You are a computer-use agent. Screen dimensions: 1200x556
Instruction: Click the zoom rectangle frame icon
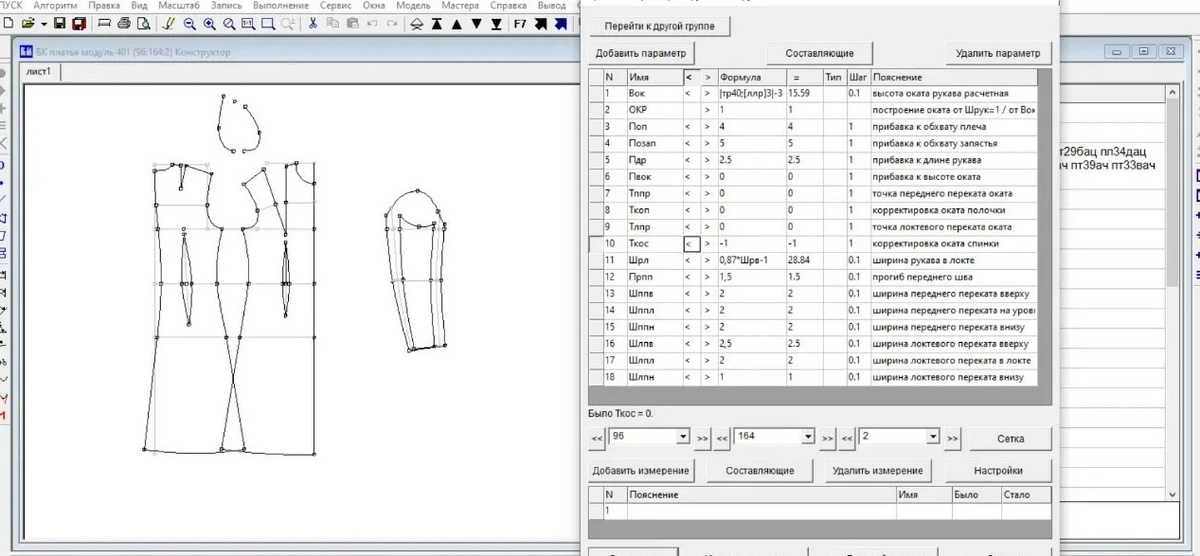(268, 22)
